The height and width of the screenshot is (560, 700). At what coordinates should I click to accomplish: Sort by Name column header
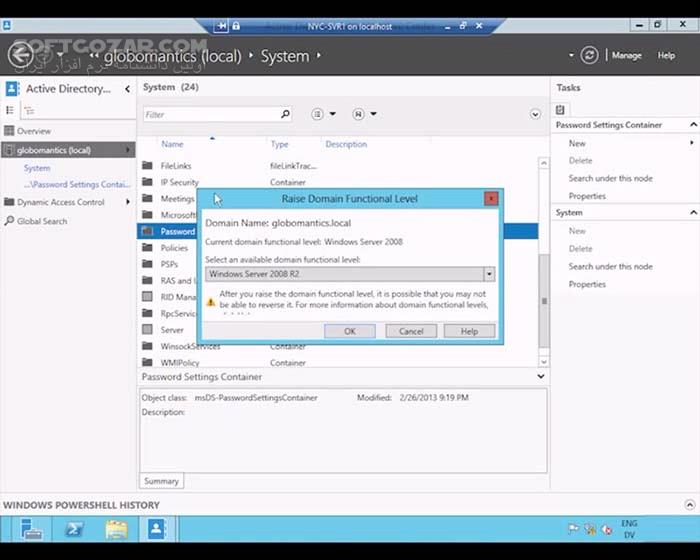(x=172, y=144)
